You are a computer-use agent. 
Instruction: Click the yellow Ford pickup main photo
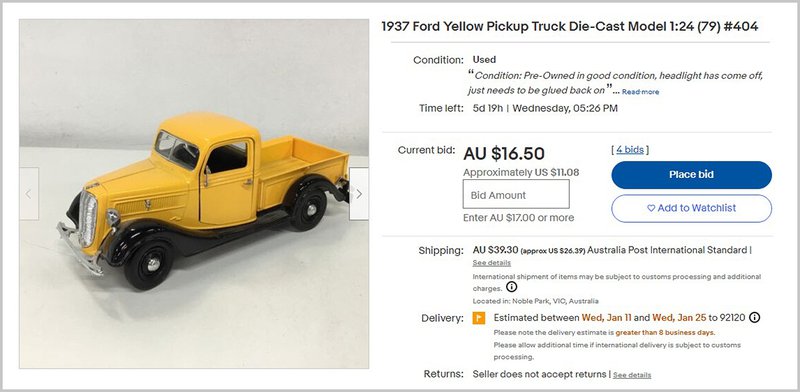(x=194, y=194)
